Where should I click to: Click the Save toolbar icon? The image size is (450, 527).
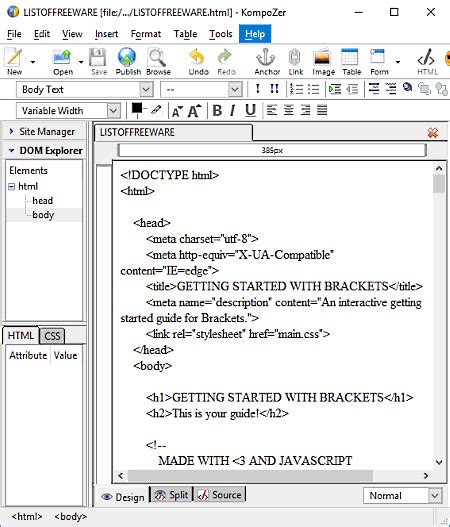(x=98, y=61)
